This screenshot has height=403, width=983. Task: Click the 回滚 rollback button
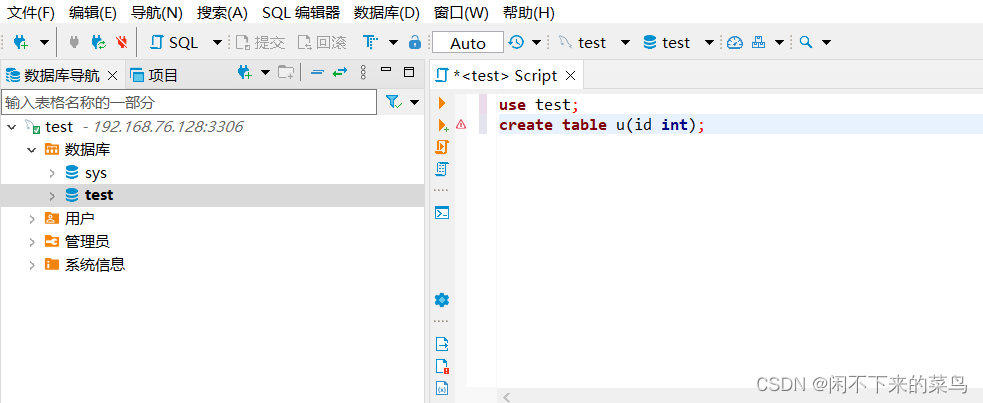point(322,43)
